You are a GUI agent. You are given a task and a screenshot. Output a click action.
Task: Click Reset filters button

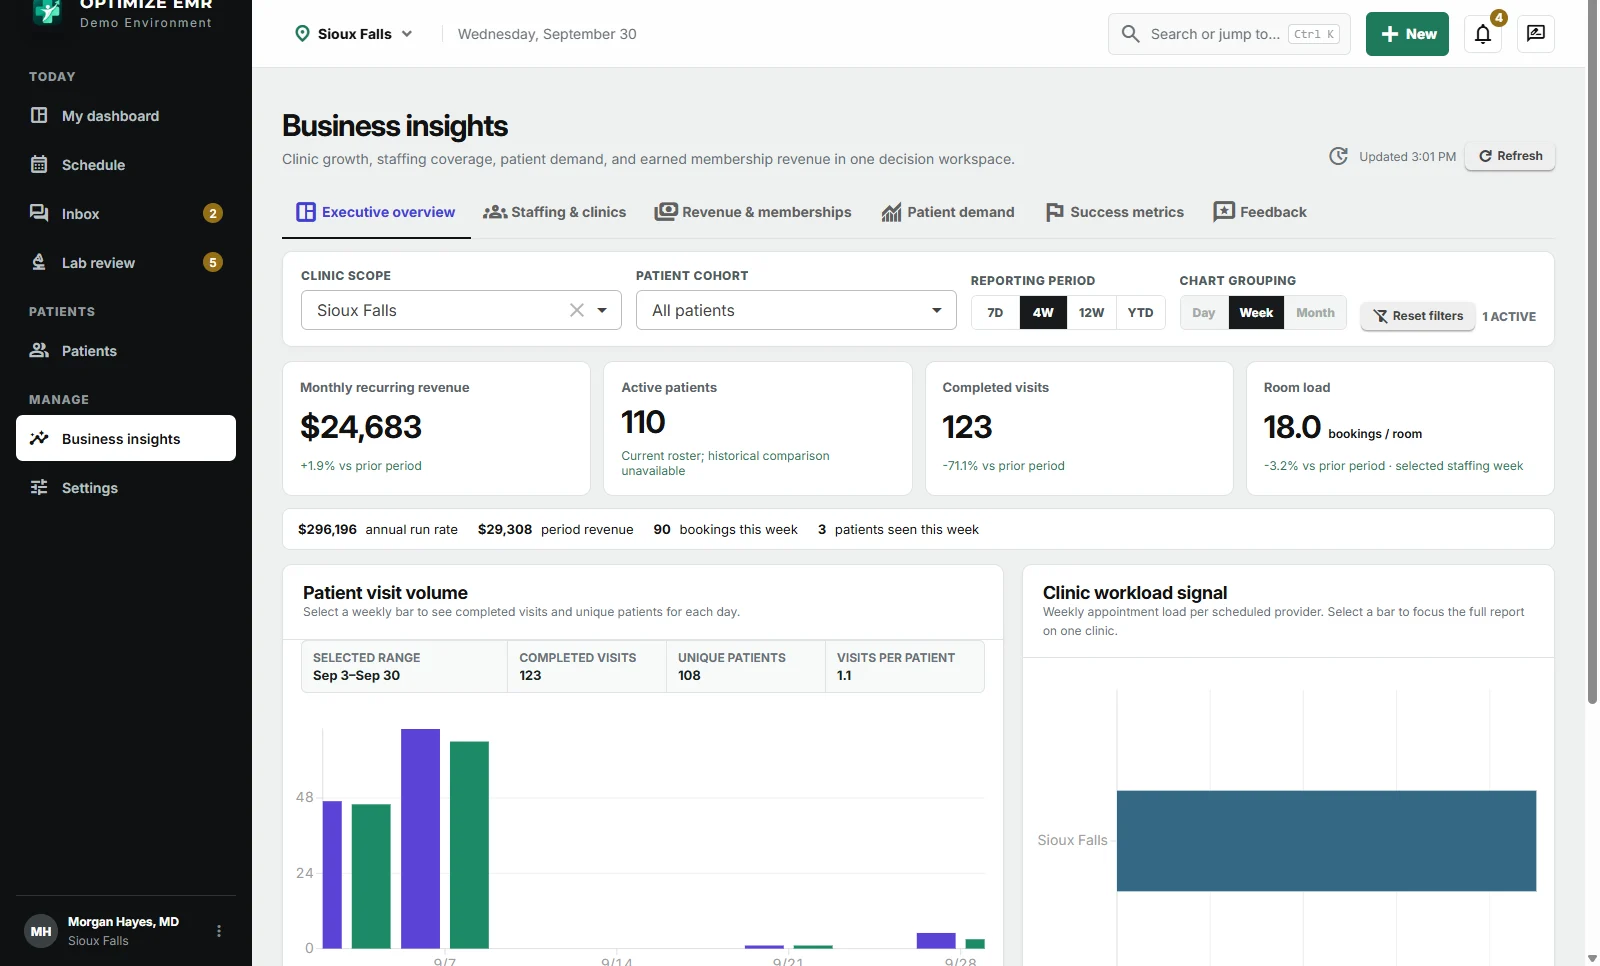pyautogui.click(x=1418, y=316)
